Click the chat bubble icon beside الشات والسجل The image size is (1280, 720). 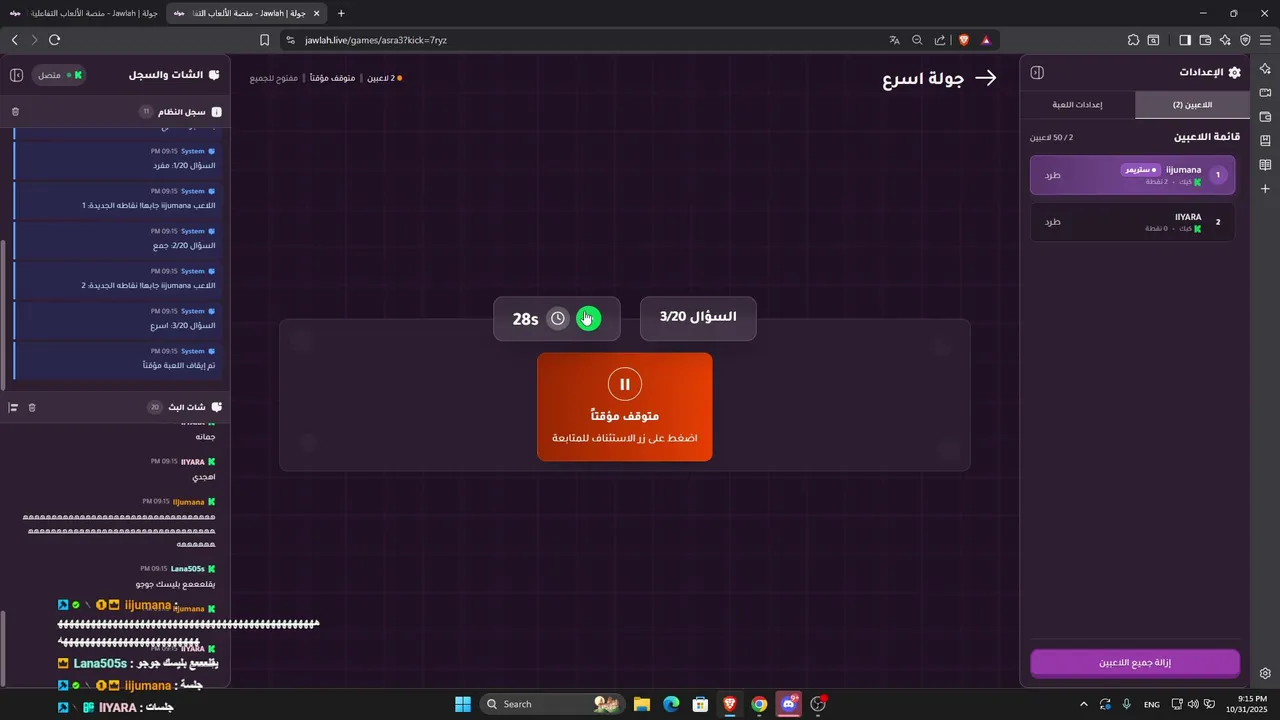click(214, 75)
